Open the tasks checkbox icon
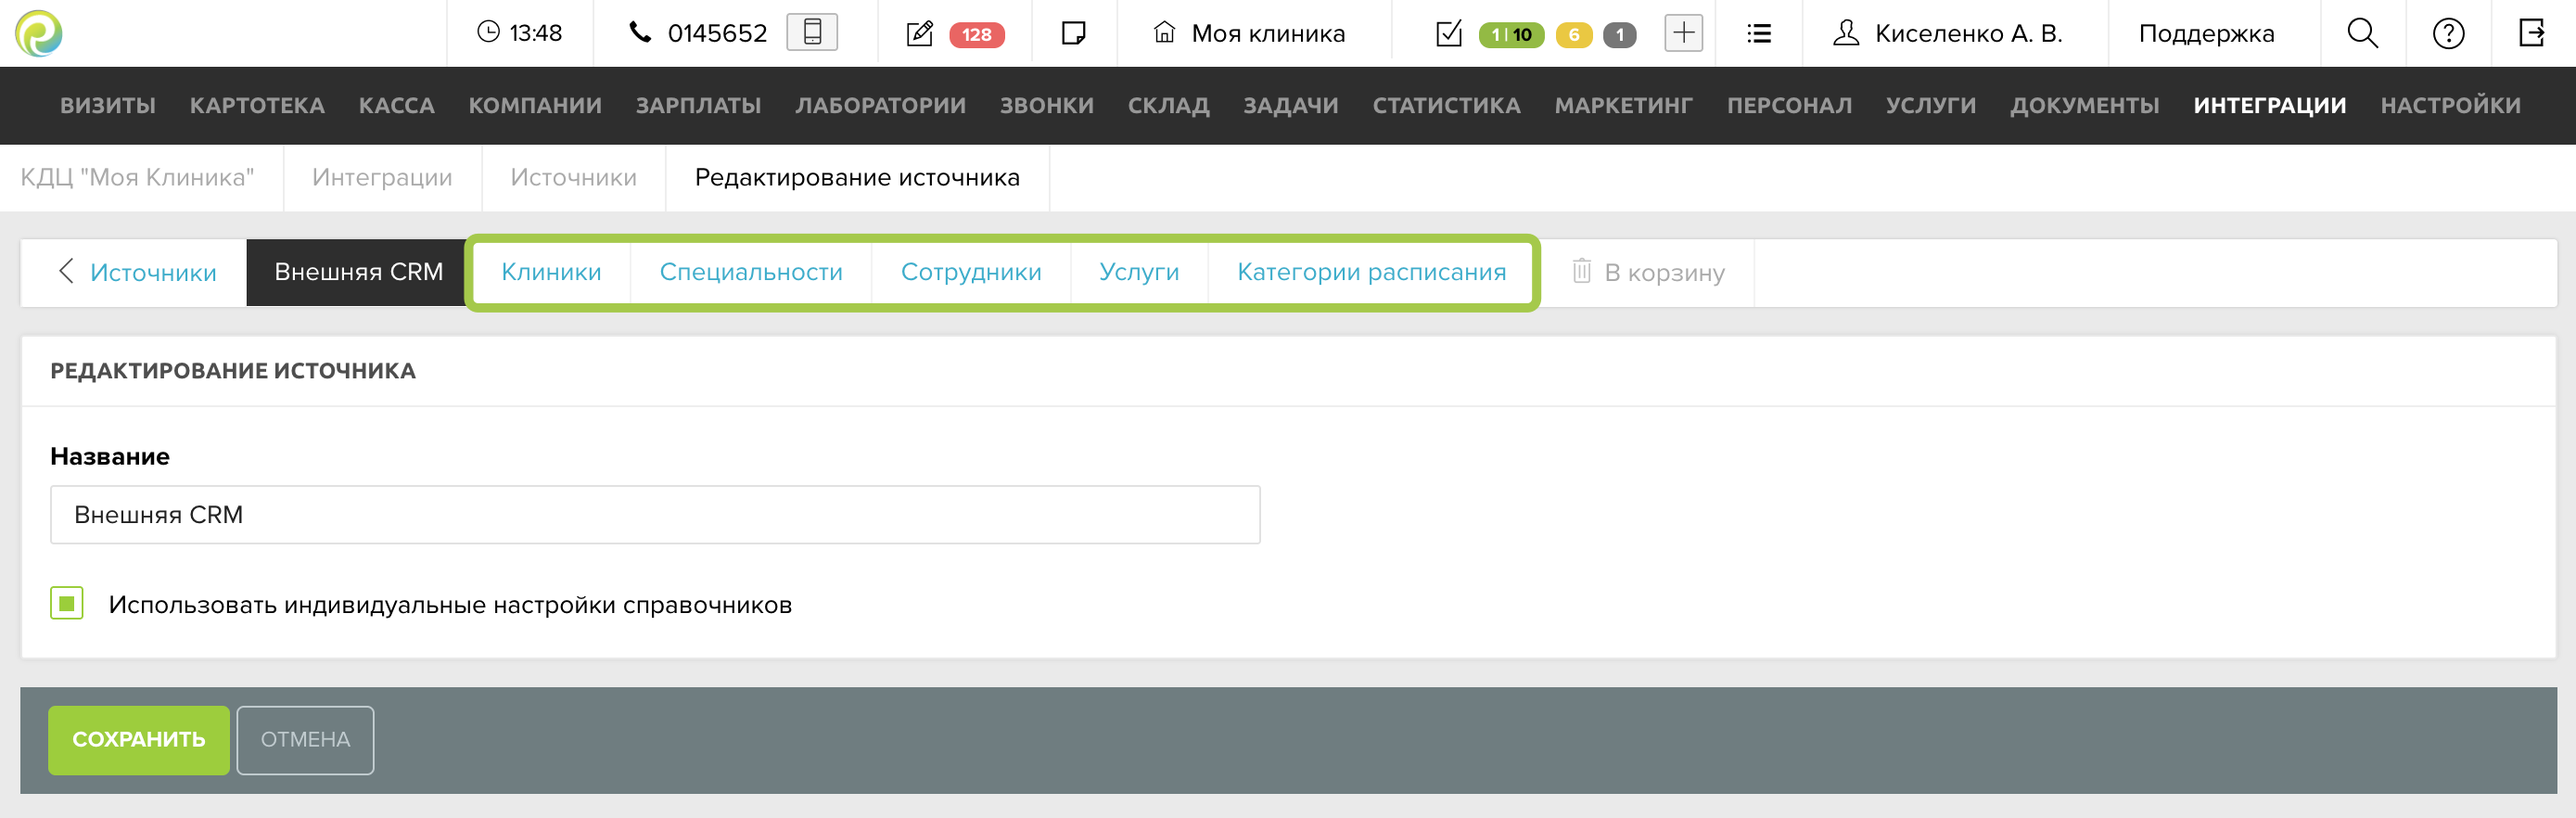2576x818 pixels. coord(1449,33)
